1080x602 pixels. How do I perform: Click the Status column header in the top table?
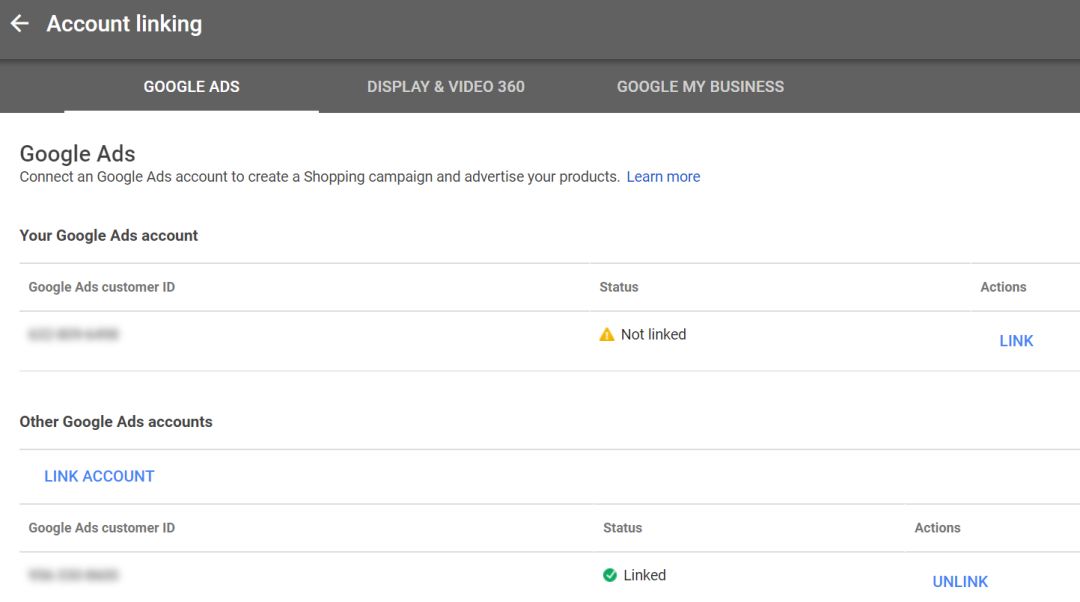(x=619, y=287)
